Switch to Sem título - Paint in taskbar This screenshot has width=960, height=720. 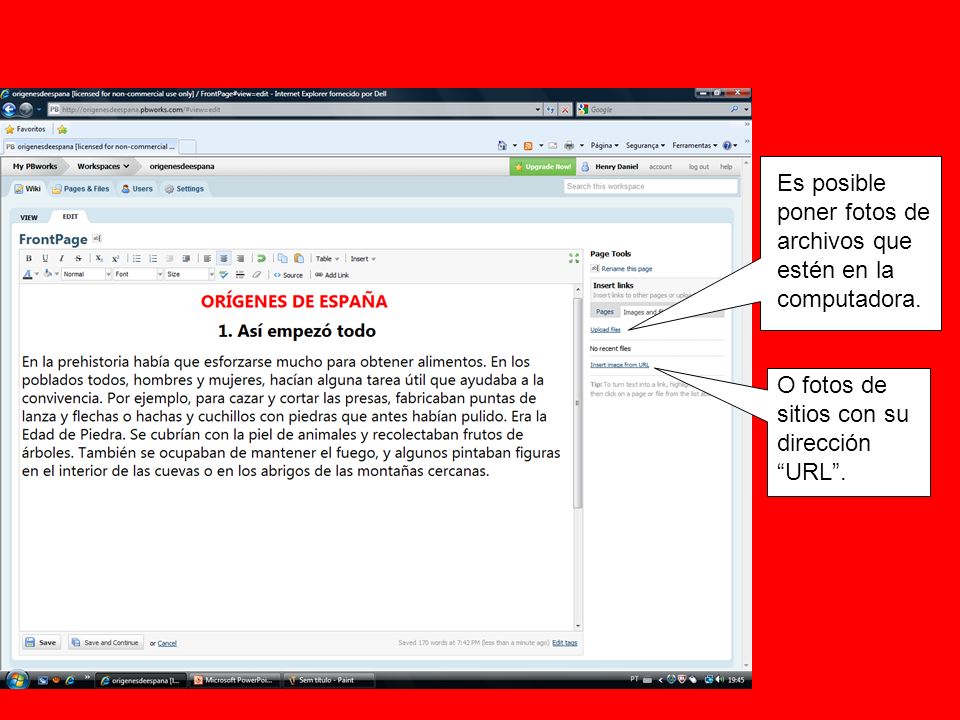click(x=328, y=680)
